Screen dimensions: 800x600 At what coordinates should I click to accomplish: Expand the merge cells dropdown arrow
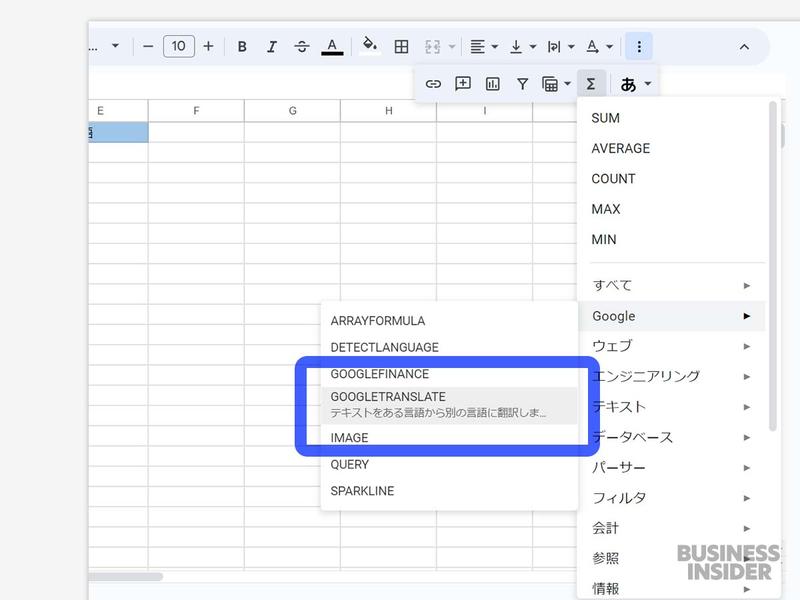[452, 46]
